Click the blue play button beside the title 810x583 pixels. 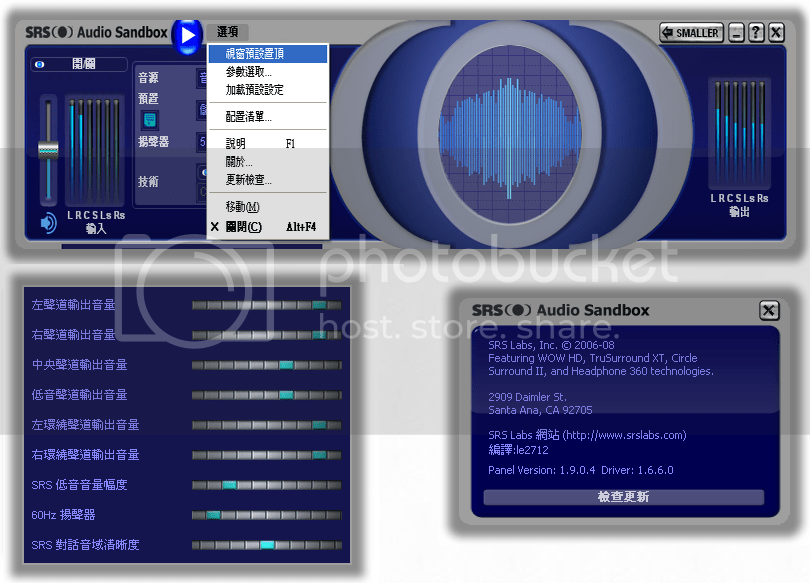(186, 36)
